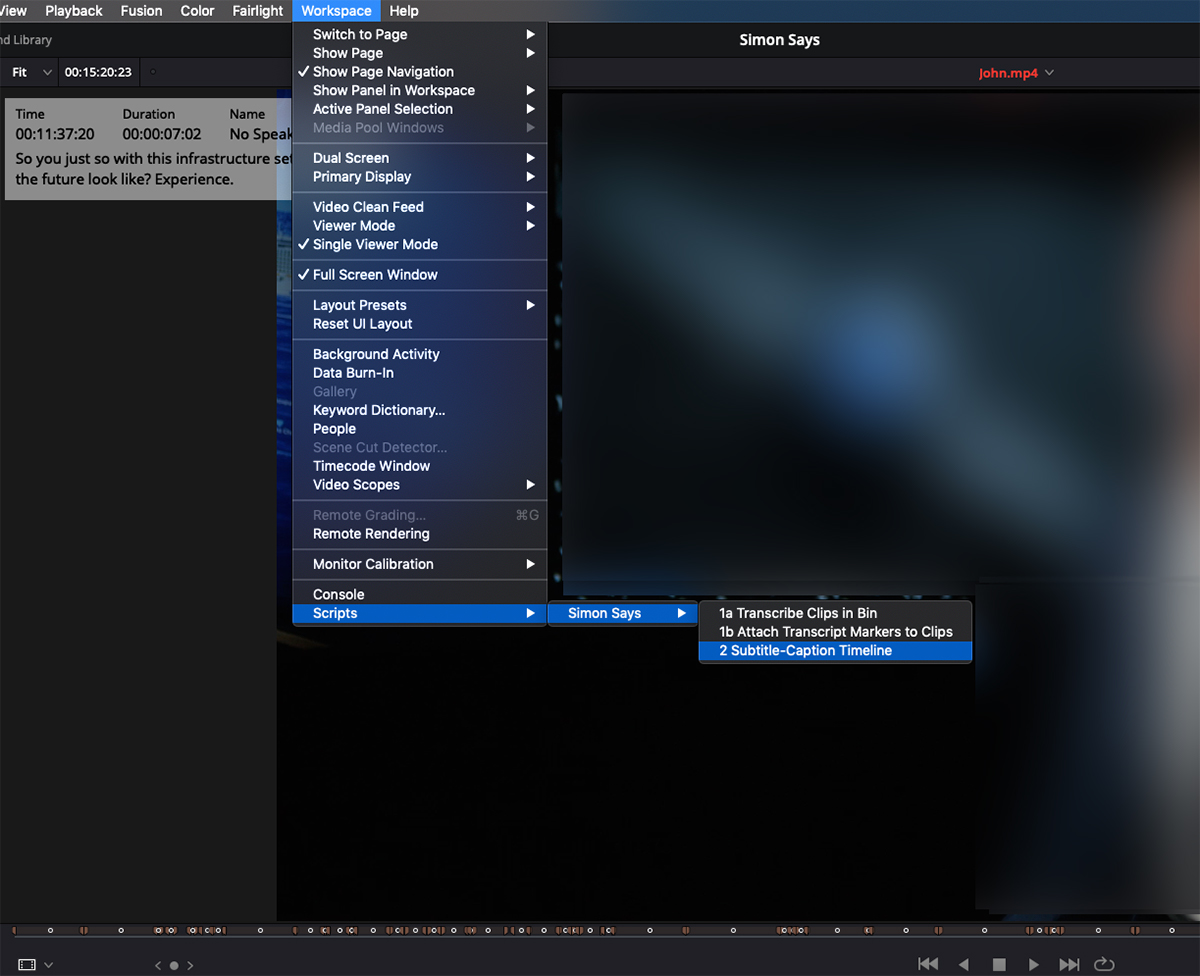Viewport: 1200px width, 976px height.
Task: Jump to first frame with the skip-back button
Action: 928,964
